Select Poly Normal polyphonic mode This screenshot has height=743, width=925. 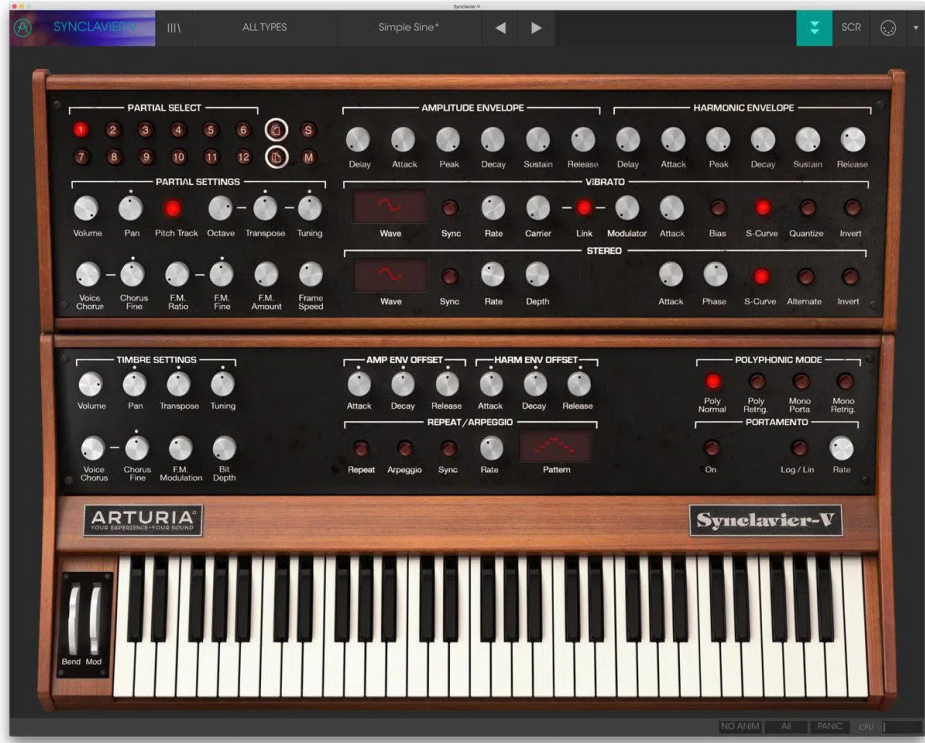pyautogui.click(x=713, y=381)
